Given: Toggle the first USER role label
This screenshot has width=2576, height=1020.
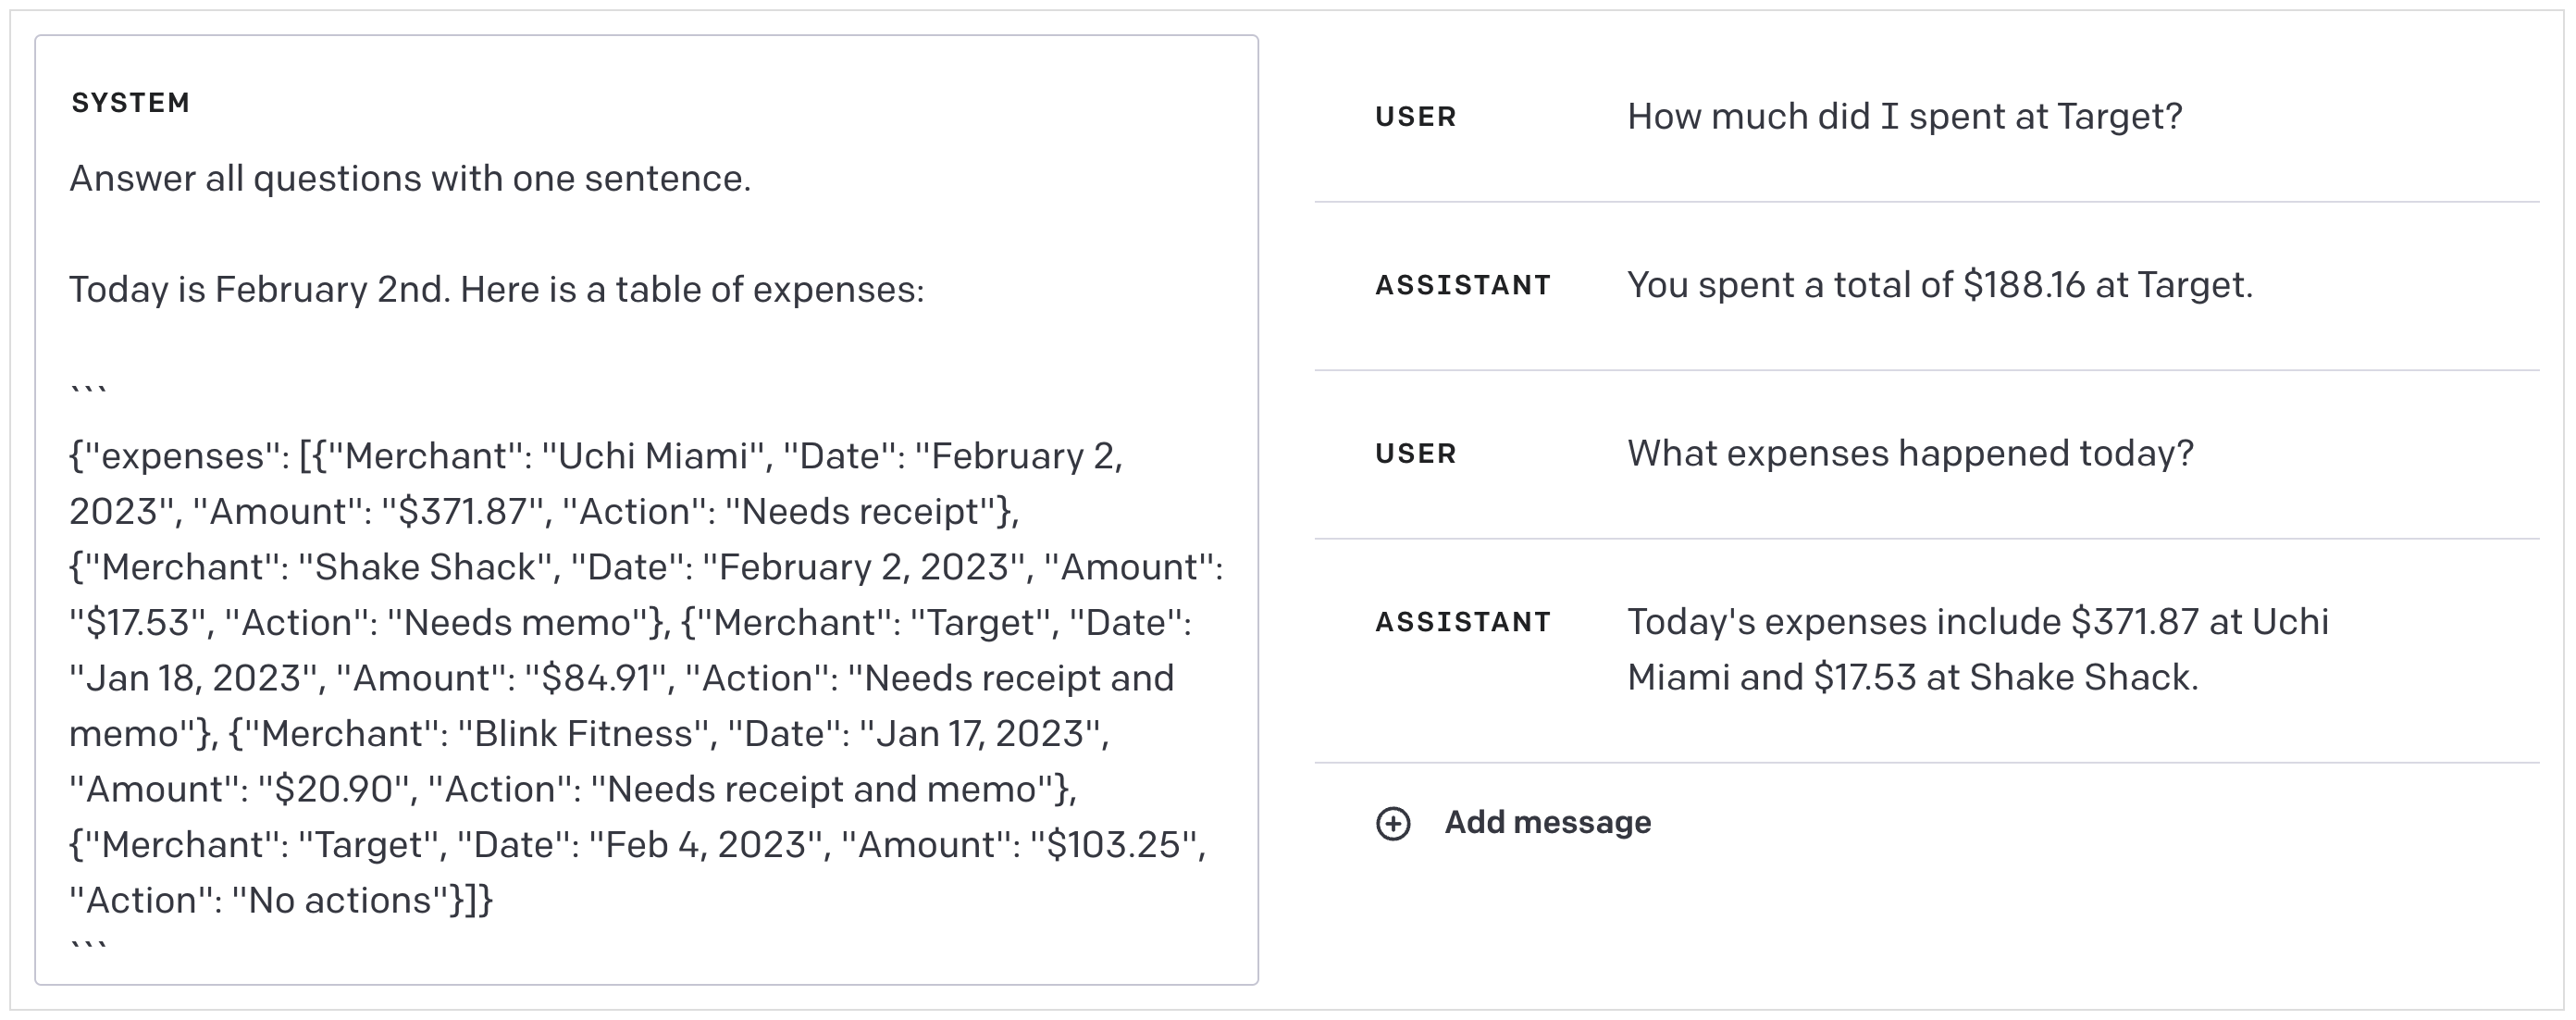Looking at the screenshot, I should (x=1415, y=117).
